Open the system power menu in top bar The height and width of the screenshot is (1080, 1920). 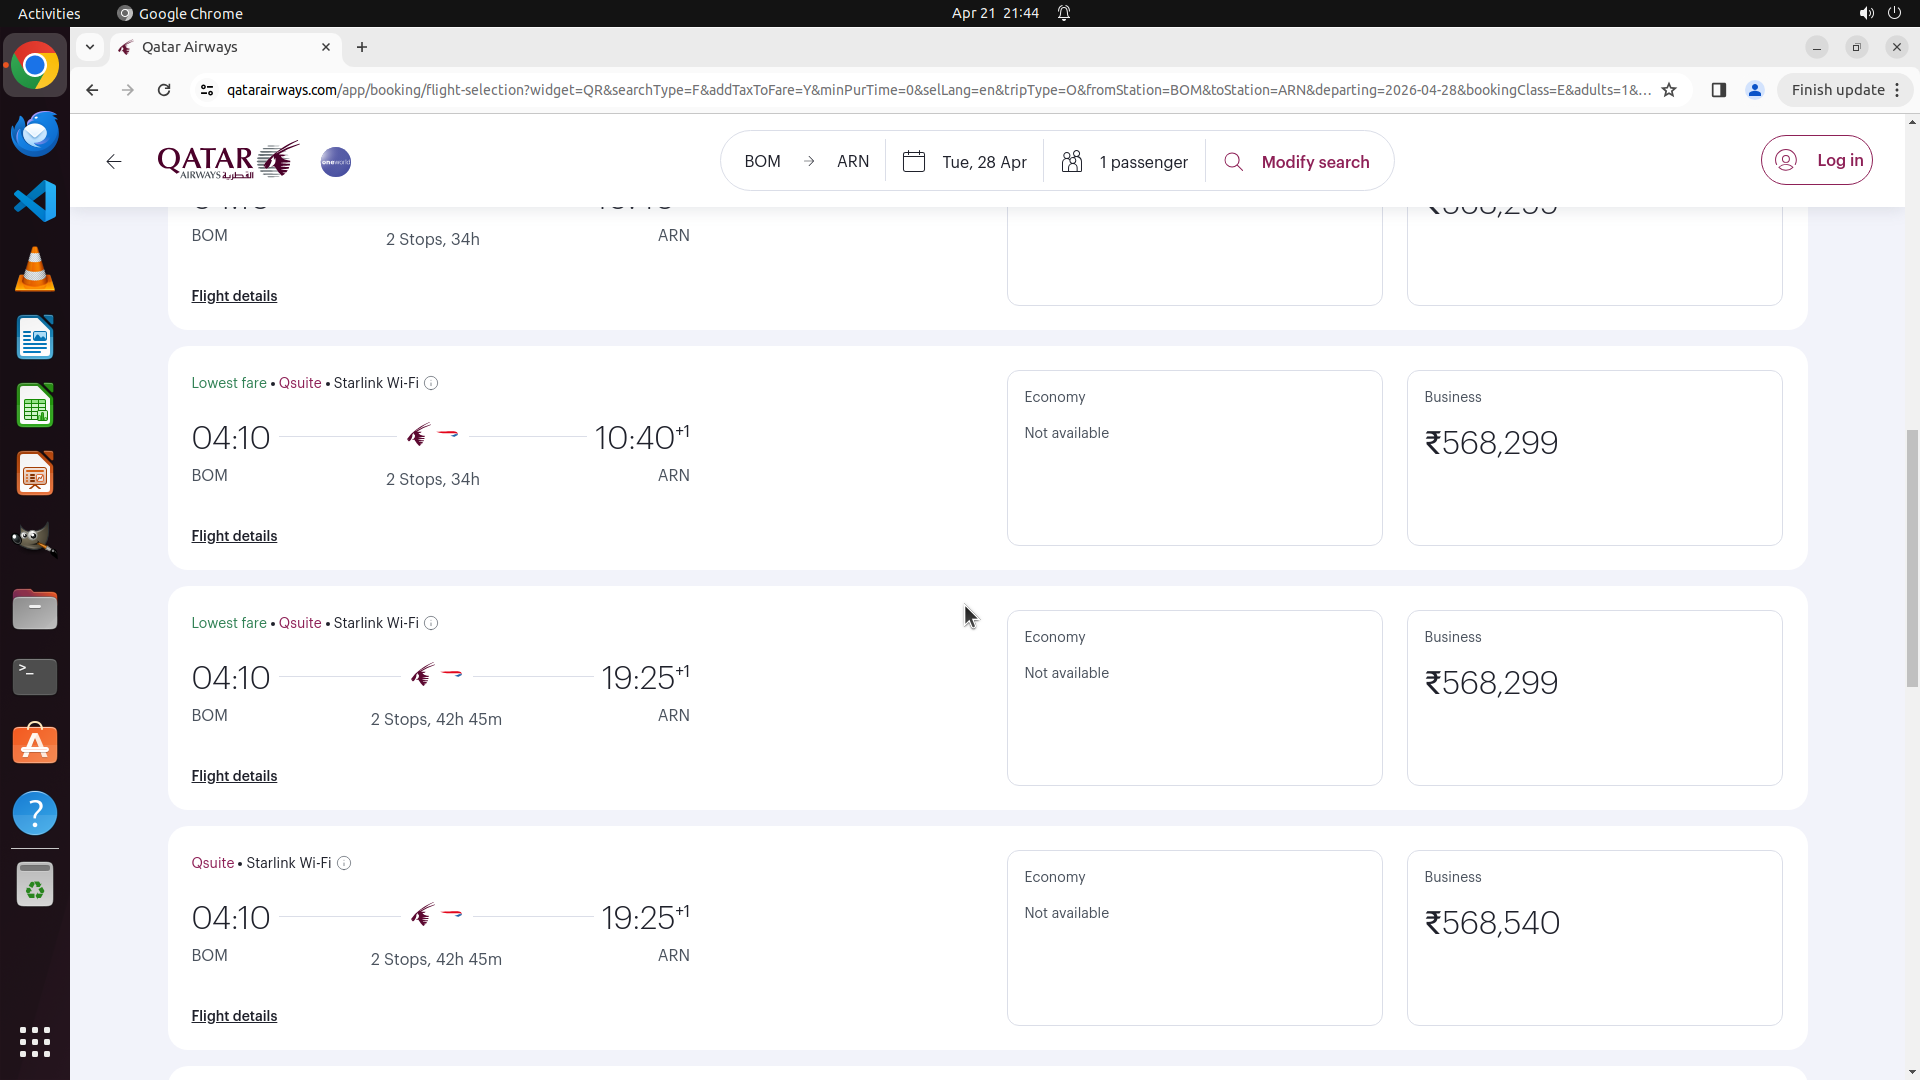(x=1894, y=13)
